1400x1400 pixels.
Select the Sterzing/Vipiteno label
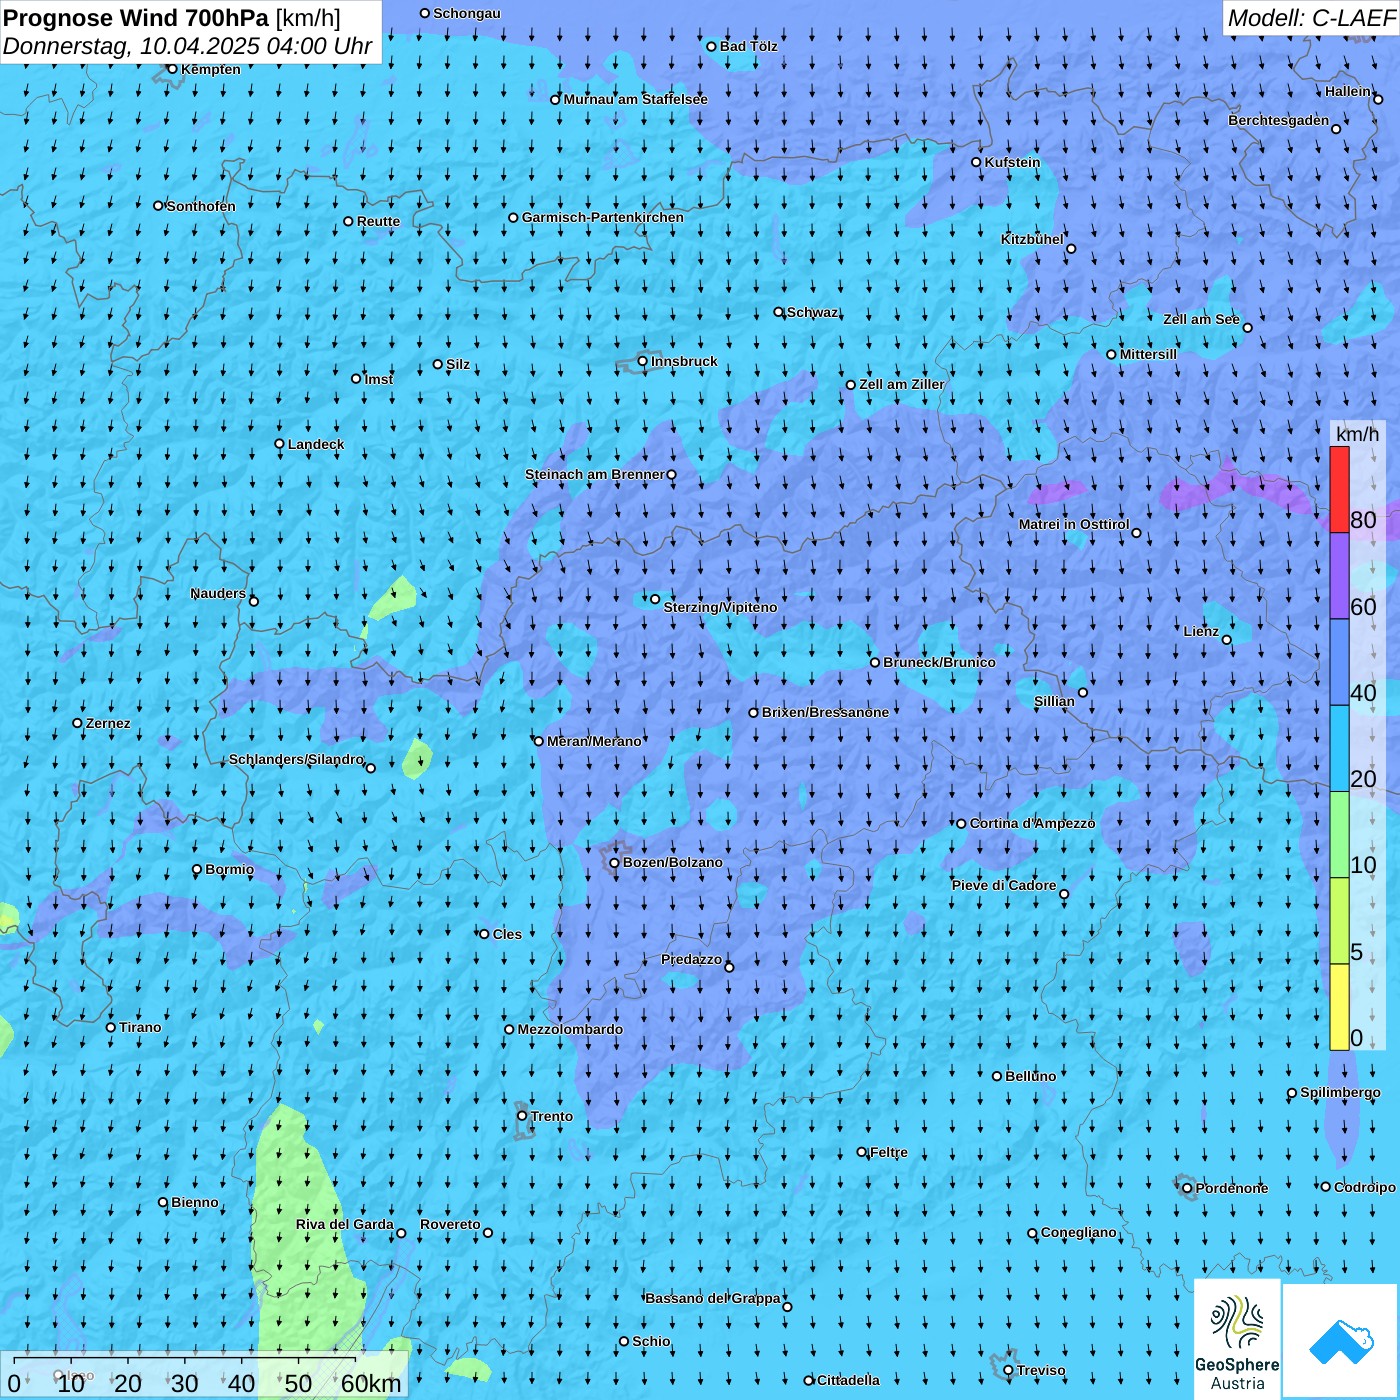pyautogui.click(x=720, y=607)
